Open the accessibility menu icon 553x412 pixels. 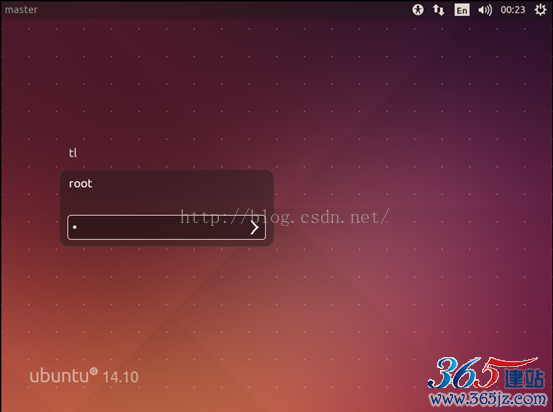click(x=418, y=10)
